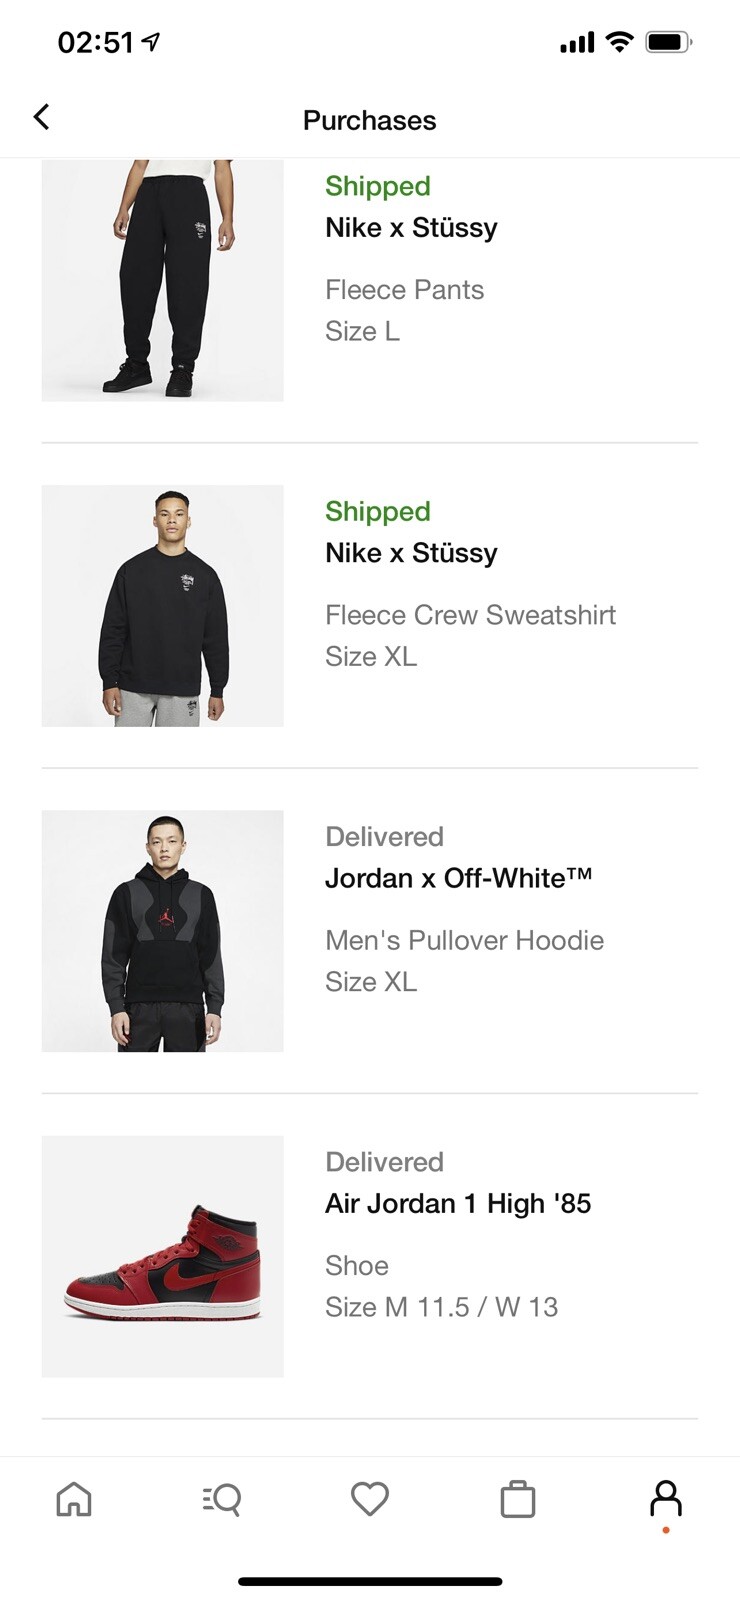Tap the Fleece Pants product photo

(x=161, y=281)
